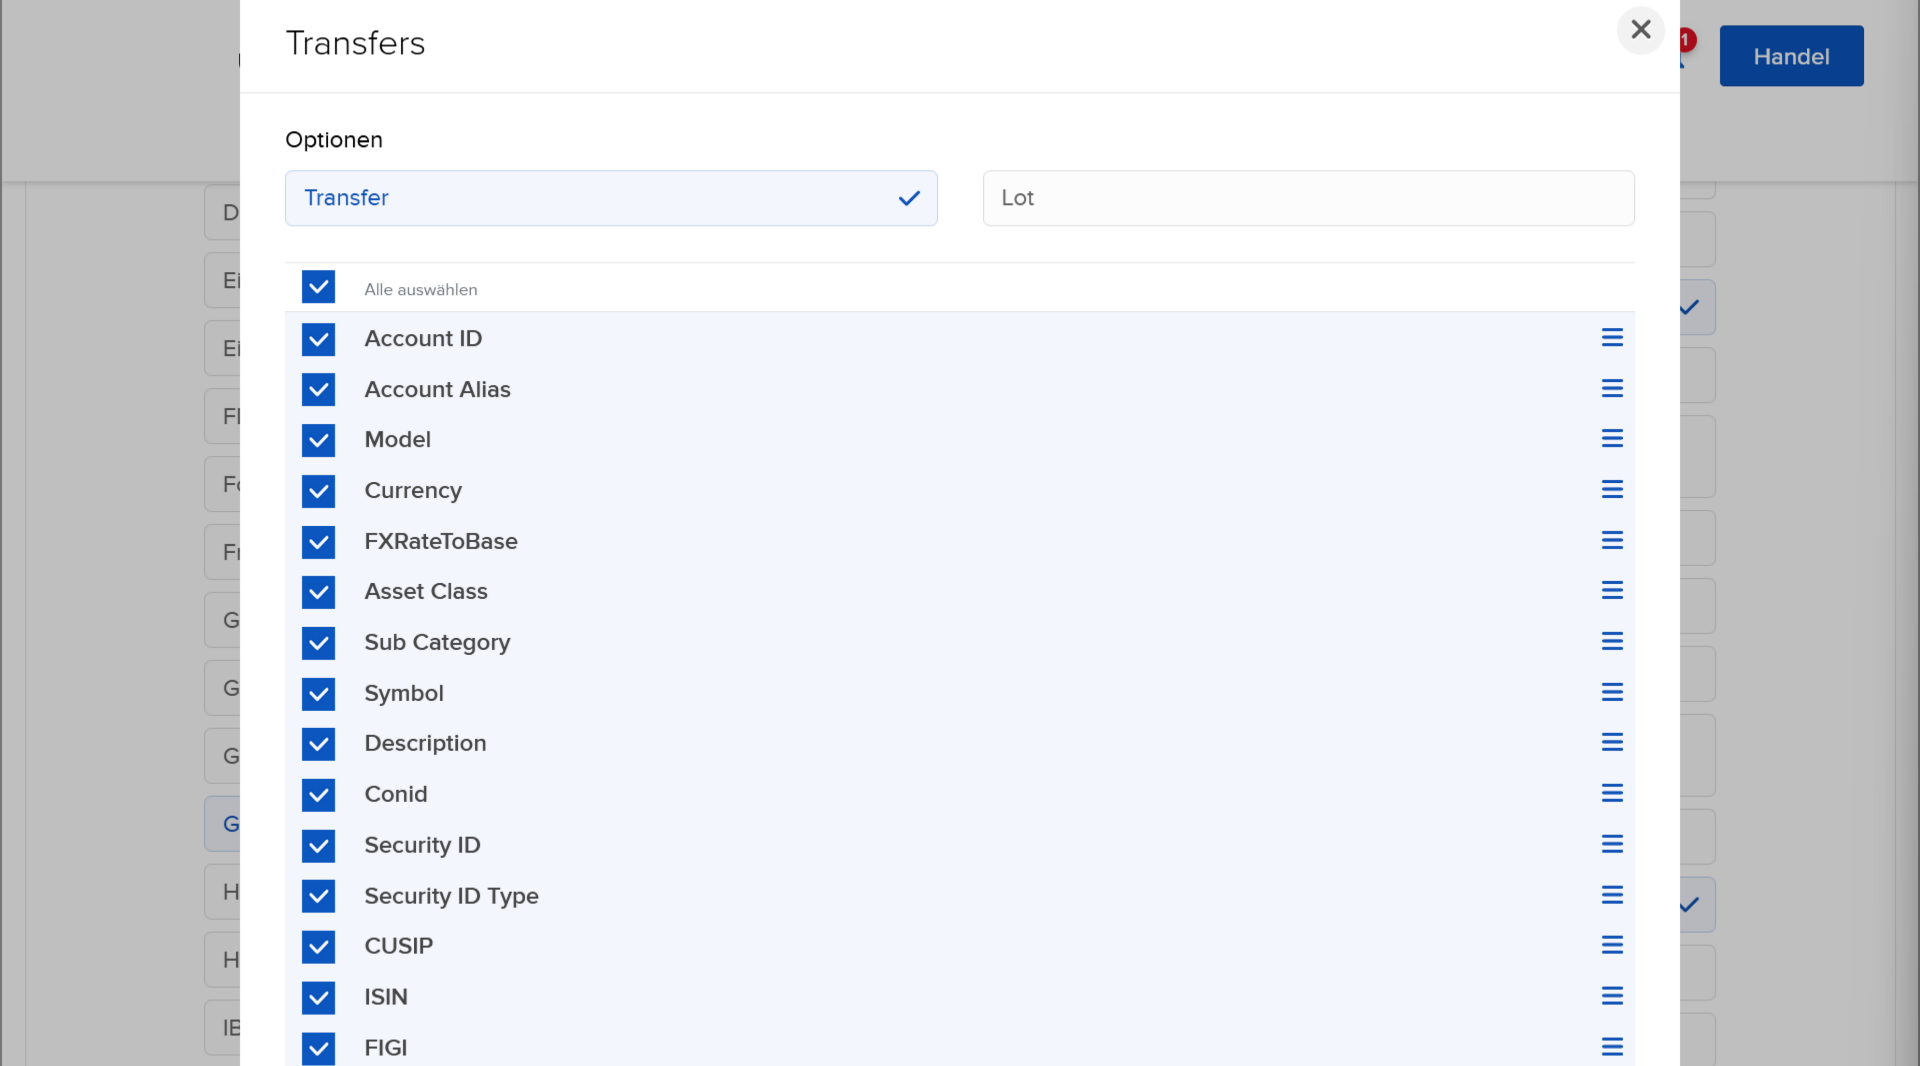Click the Security ID Type row label
This screenshot has width=1920, height=1066.
click(451, 896)
